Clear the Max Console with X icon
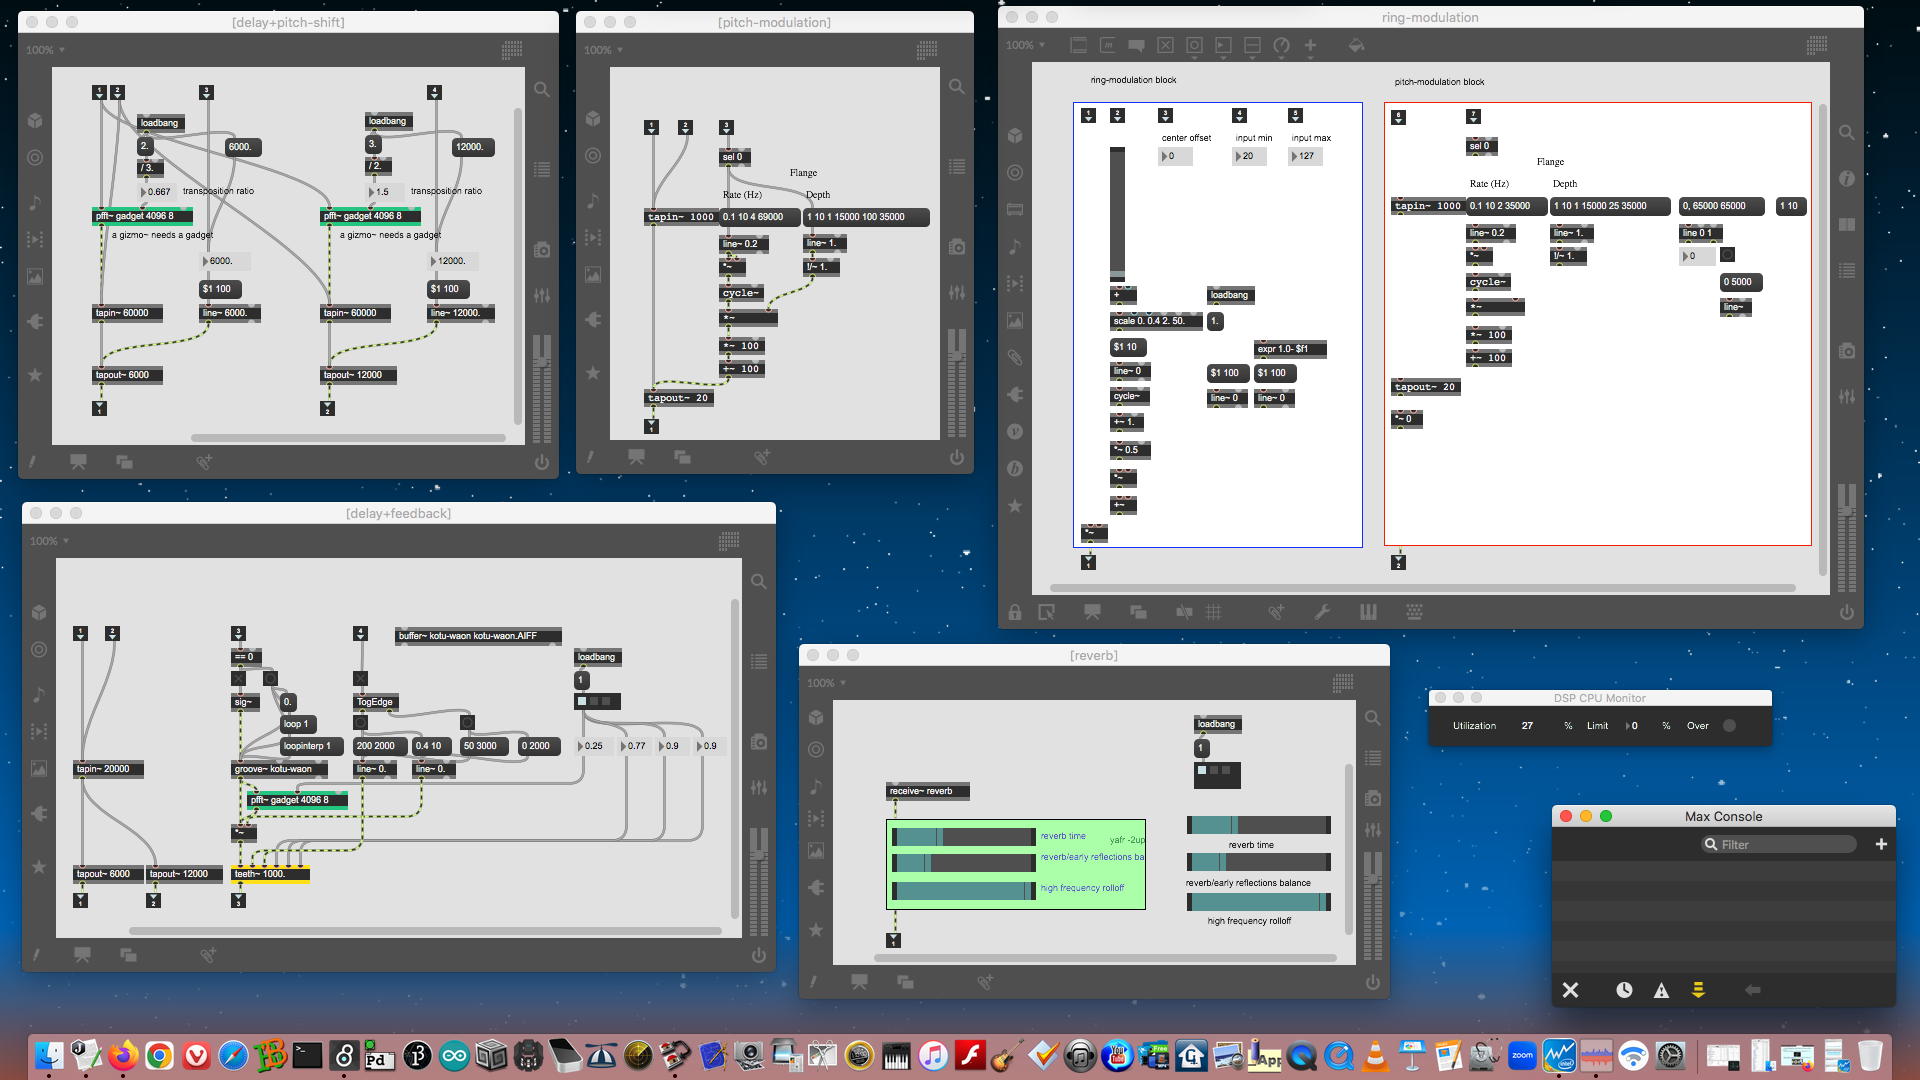Viewport: 1920px width, 1080px height. coord(1570,990)
